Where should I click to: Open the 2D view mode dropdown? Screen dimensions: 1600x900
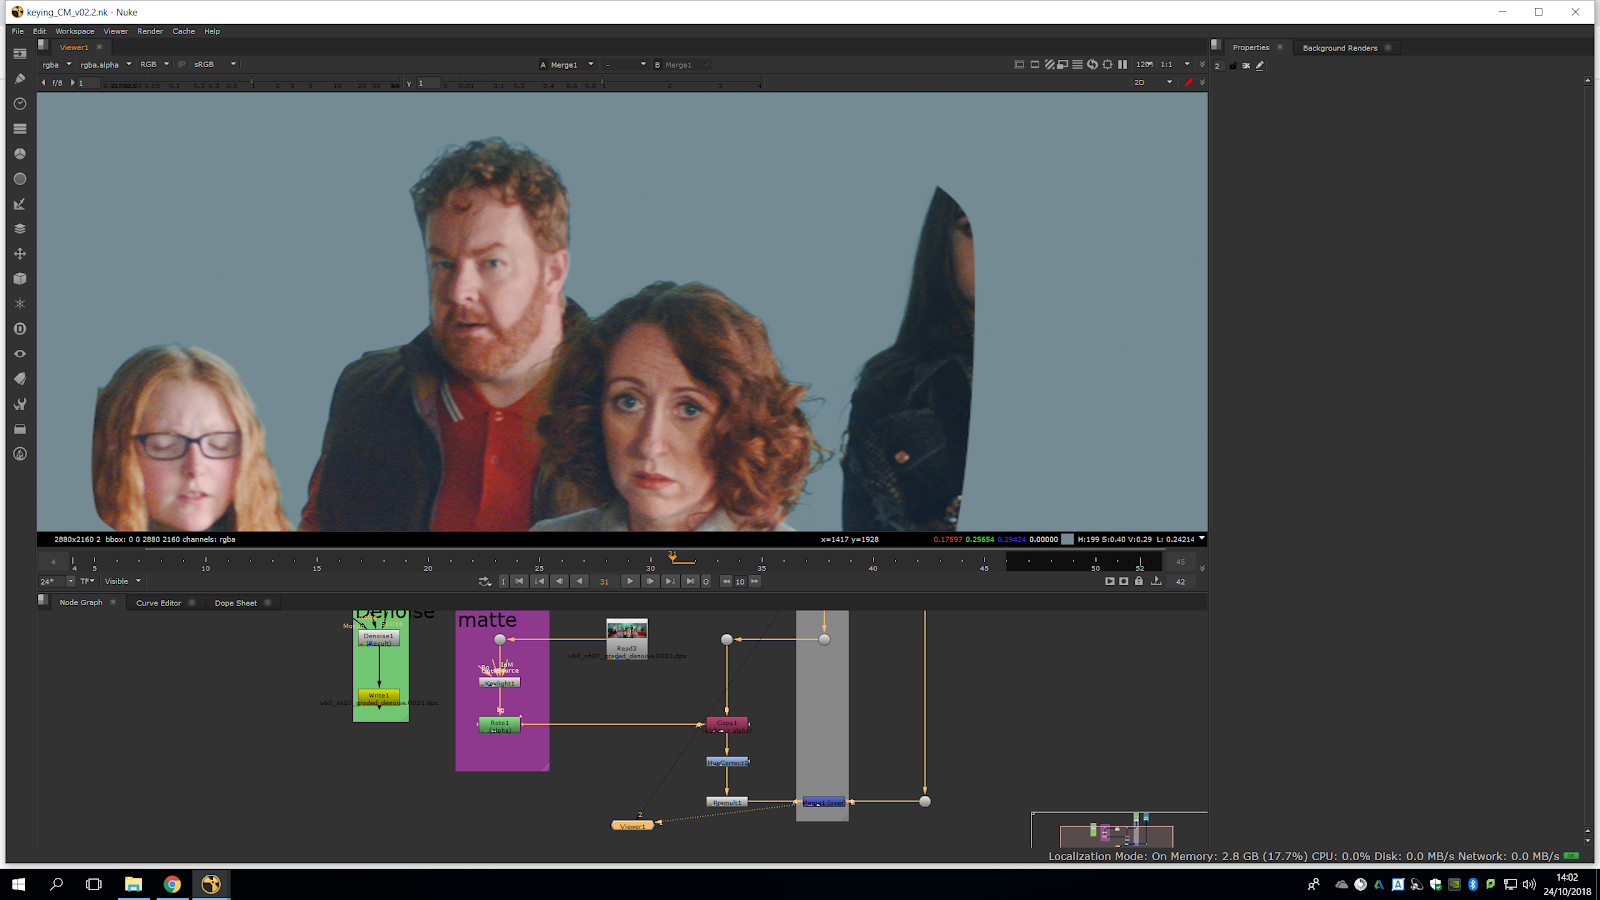coord(1152,83)
